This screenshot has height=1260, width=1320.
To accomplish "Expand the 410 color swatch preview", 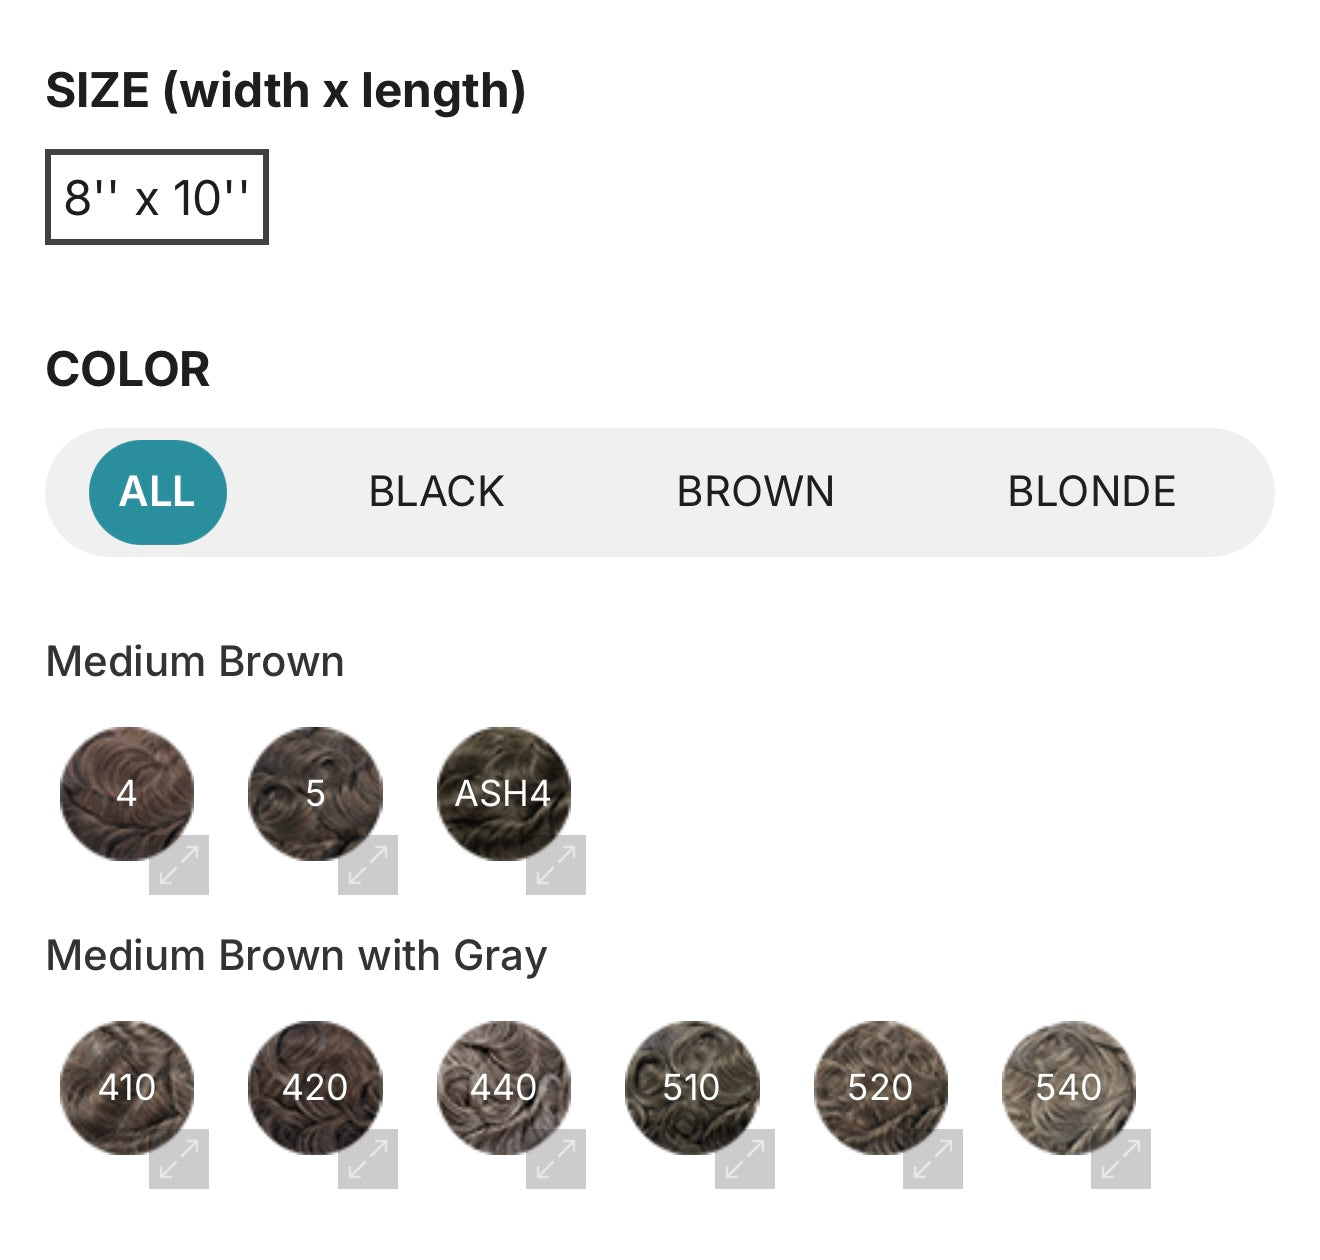I will click(179, 1158).
